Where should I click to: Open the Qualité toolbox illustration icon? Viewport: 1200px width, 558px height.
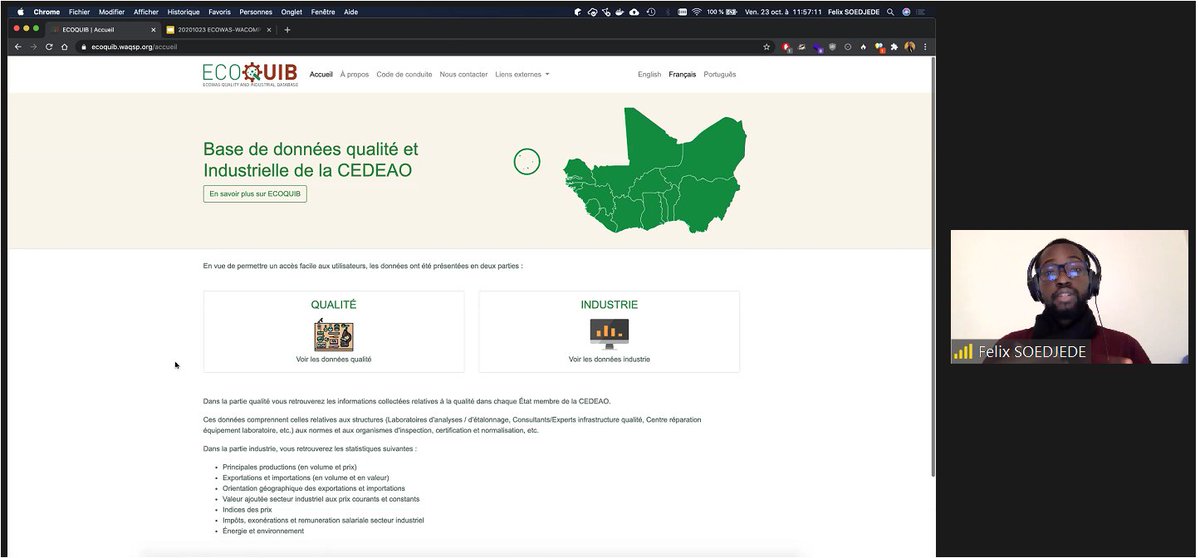point(333,334)
